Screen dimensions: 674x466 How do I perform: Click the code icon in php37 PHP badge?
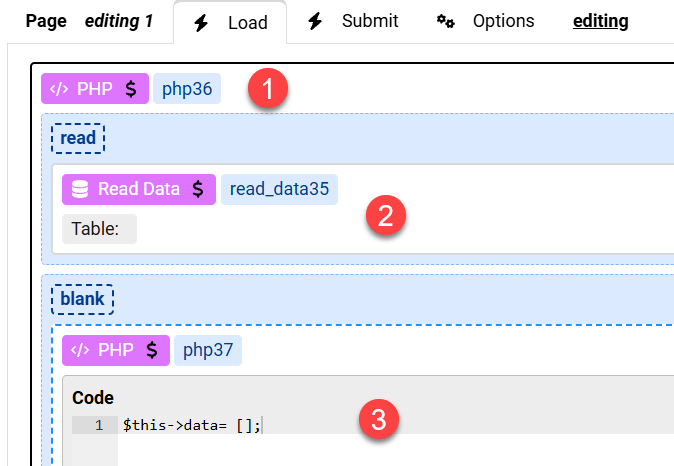click(80, 350)
